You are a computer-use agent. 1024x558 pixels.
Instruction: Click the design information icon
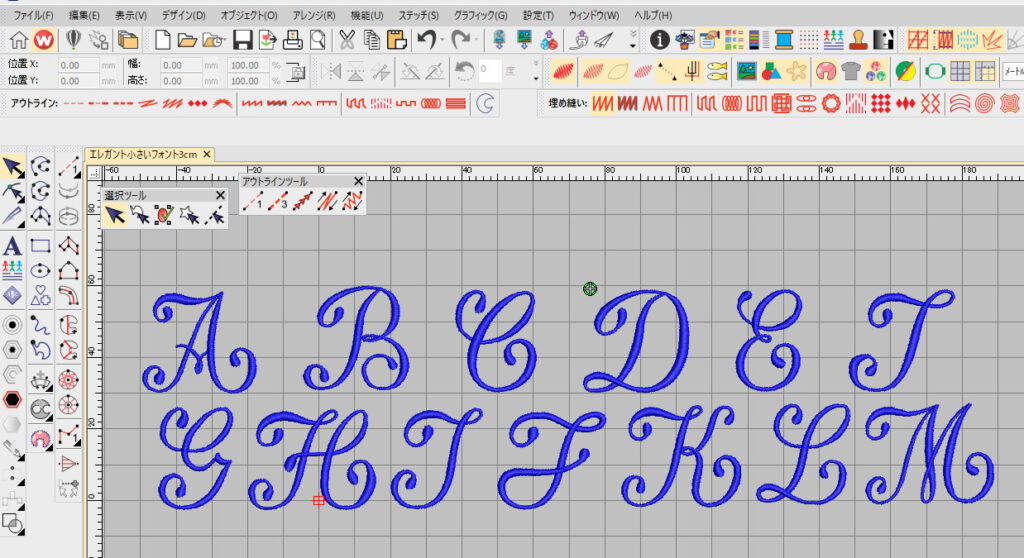point(659,40)
